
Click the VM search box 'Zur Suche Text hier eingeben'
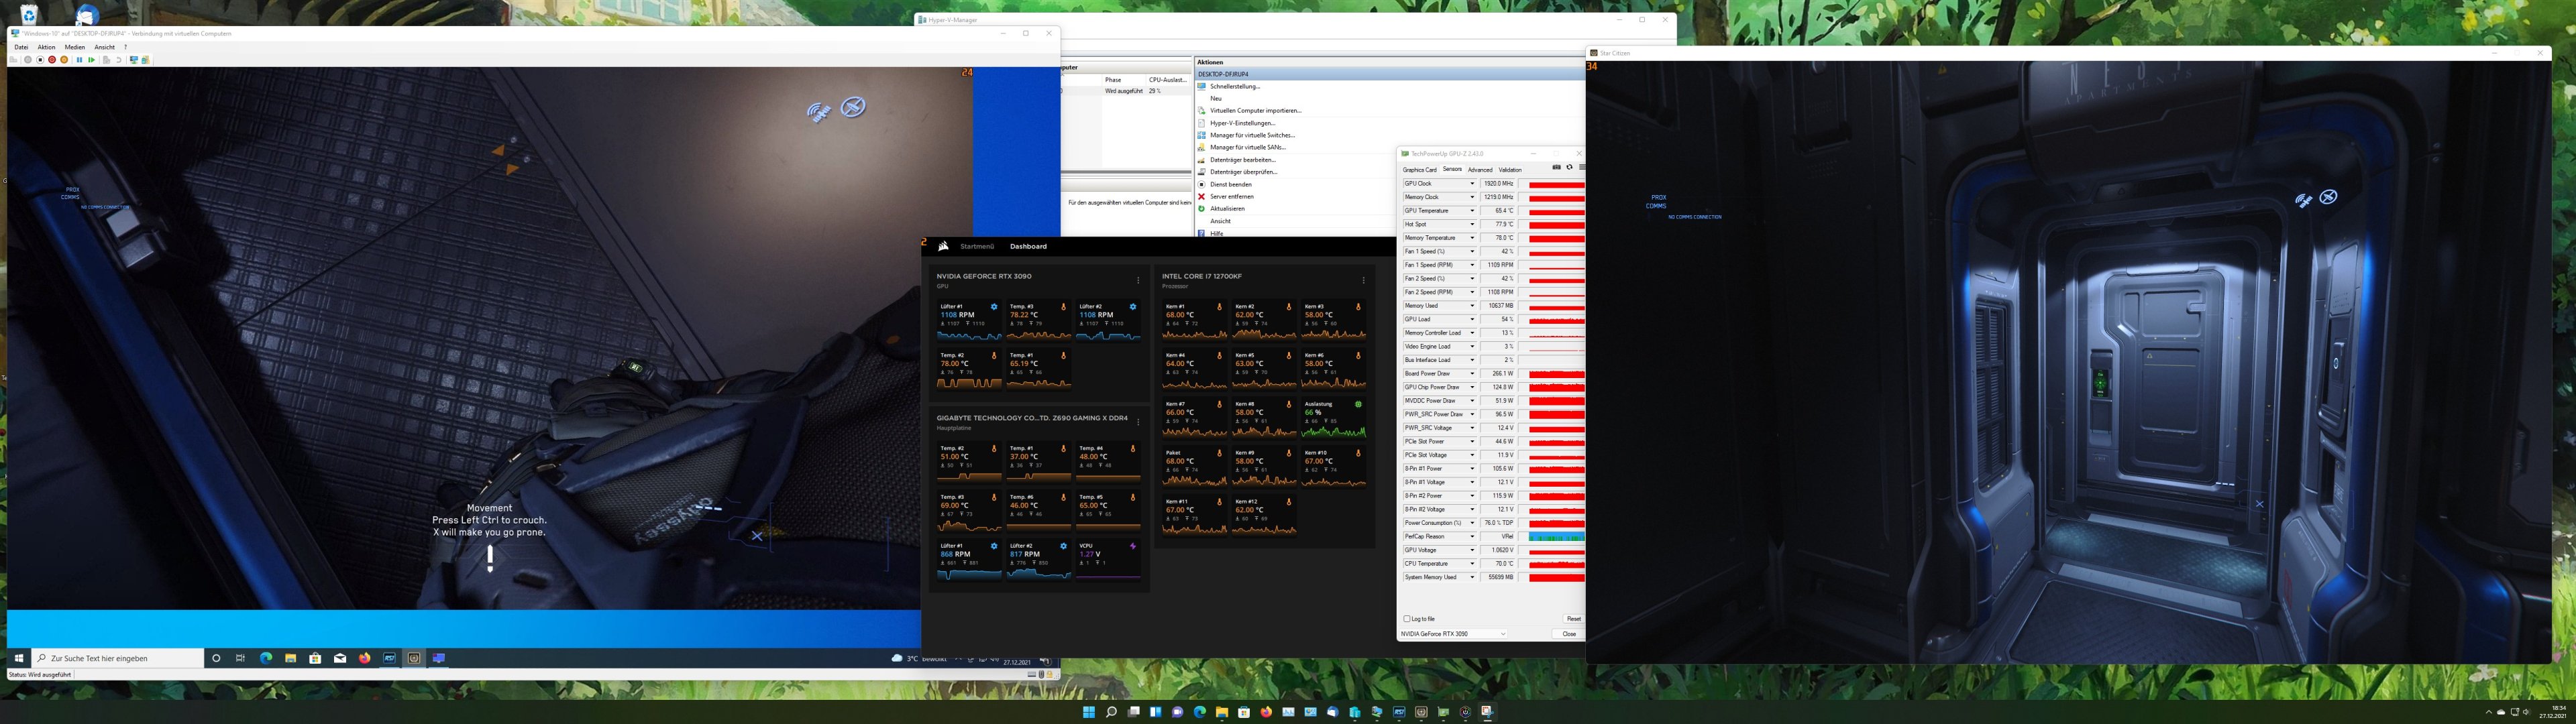(x=118, y=658)
